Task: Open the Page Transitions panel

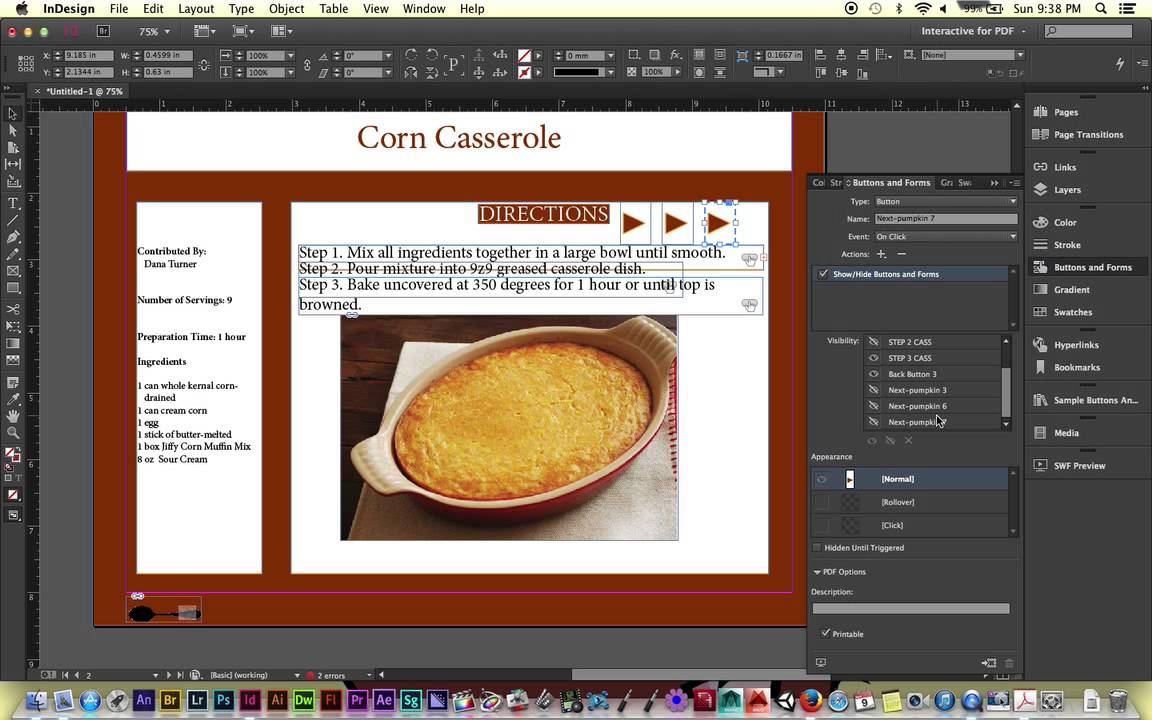Action: click(x=1087, y=134)
